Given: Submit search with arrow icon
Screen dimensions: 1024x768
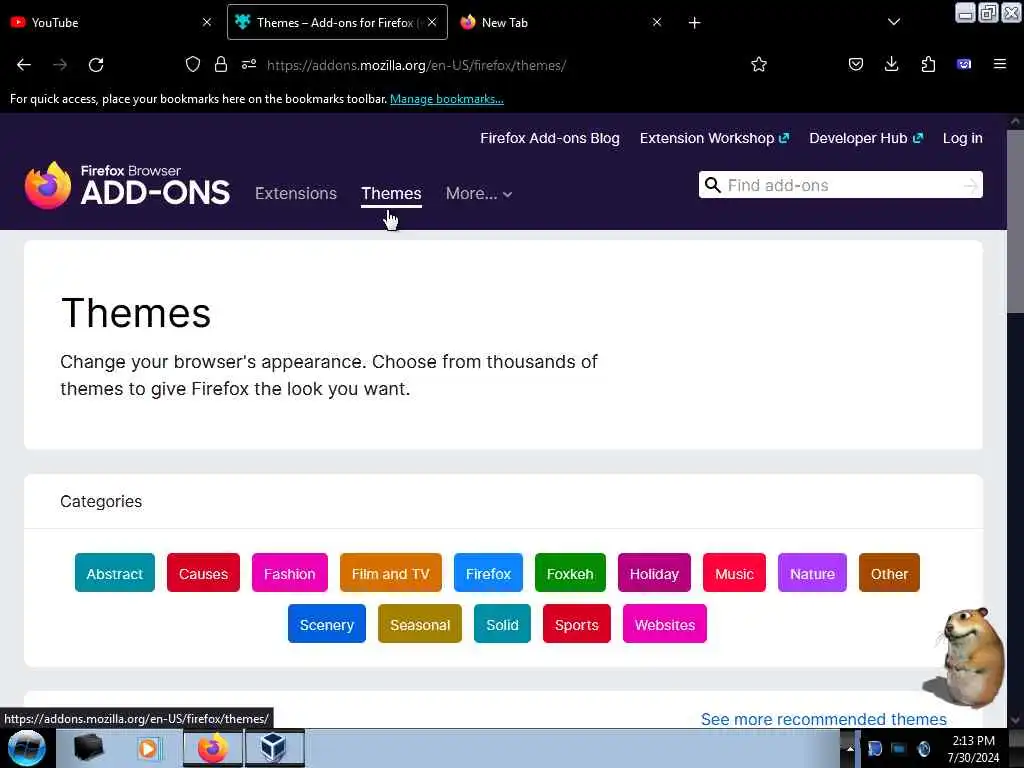Looking at the screenshot, I should click(x=970, y=185).
